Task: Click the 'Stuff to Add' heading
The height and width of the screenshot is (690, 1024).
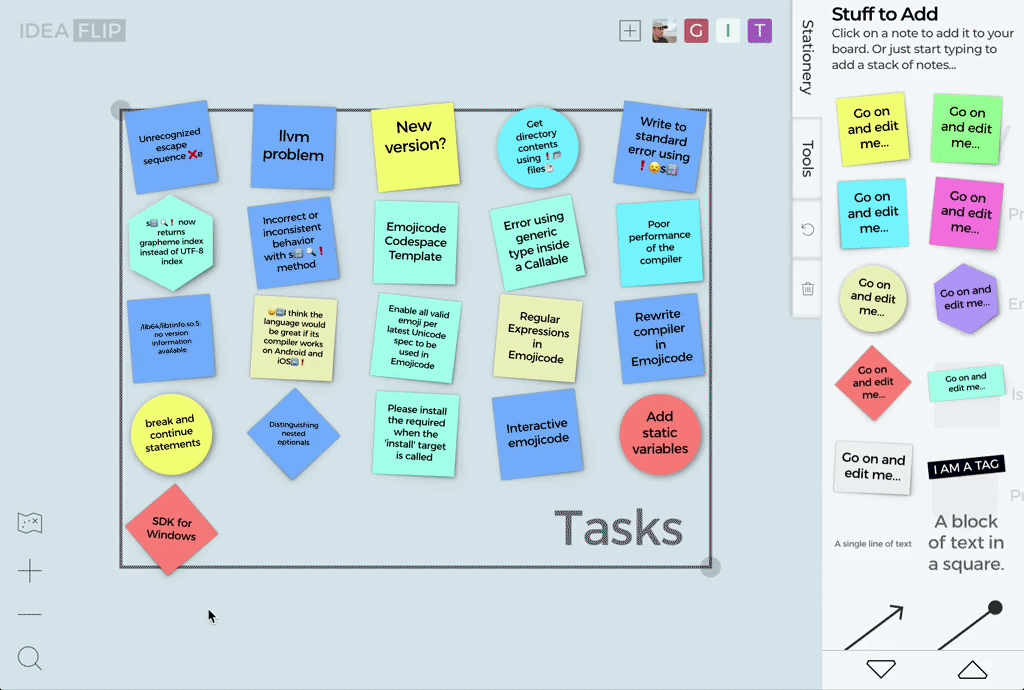Action: coord(884,14)
